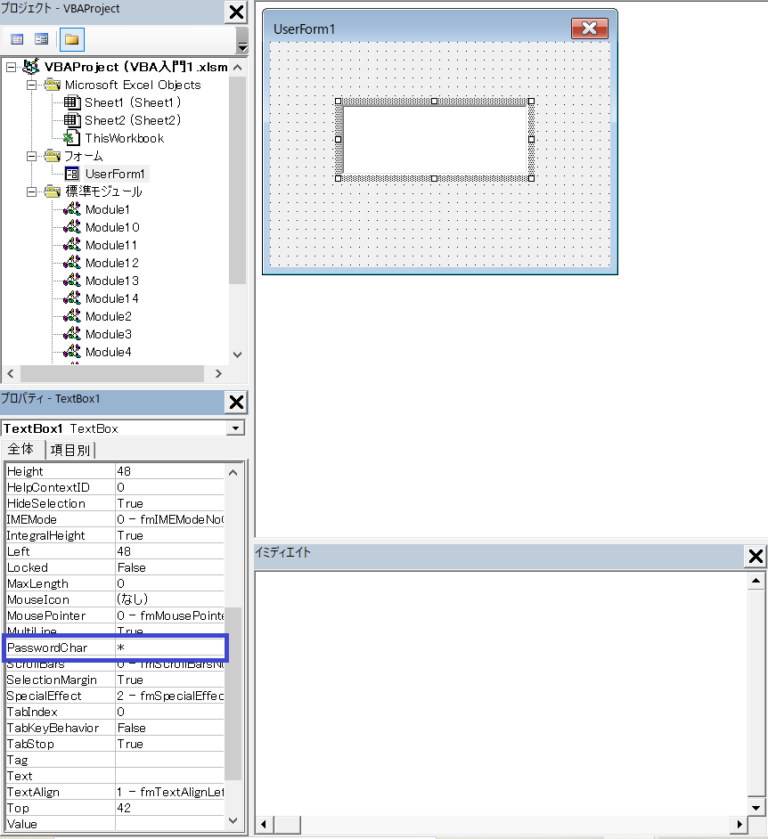
Task: Click the UserForm1 red close button
Action: (x=589, y=28)
